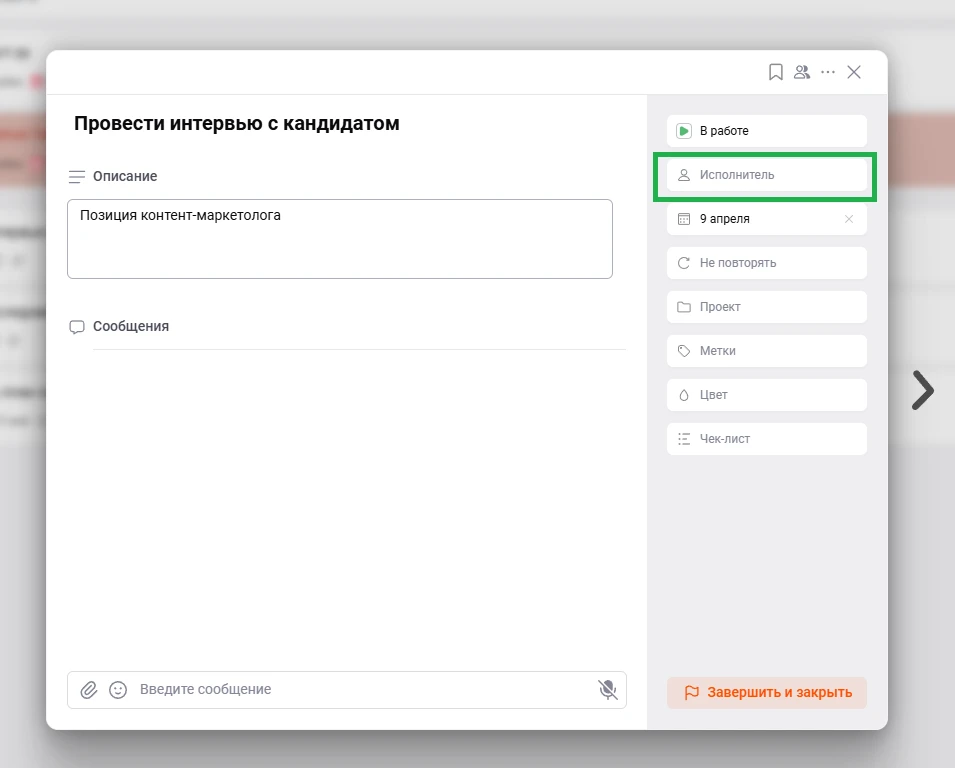Add tags using Метки button
955x768 pixels.
tap(766, 351)
